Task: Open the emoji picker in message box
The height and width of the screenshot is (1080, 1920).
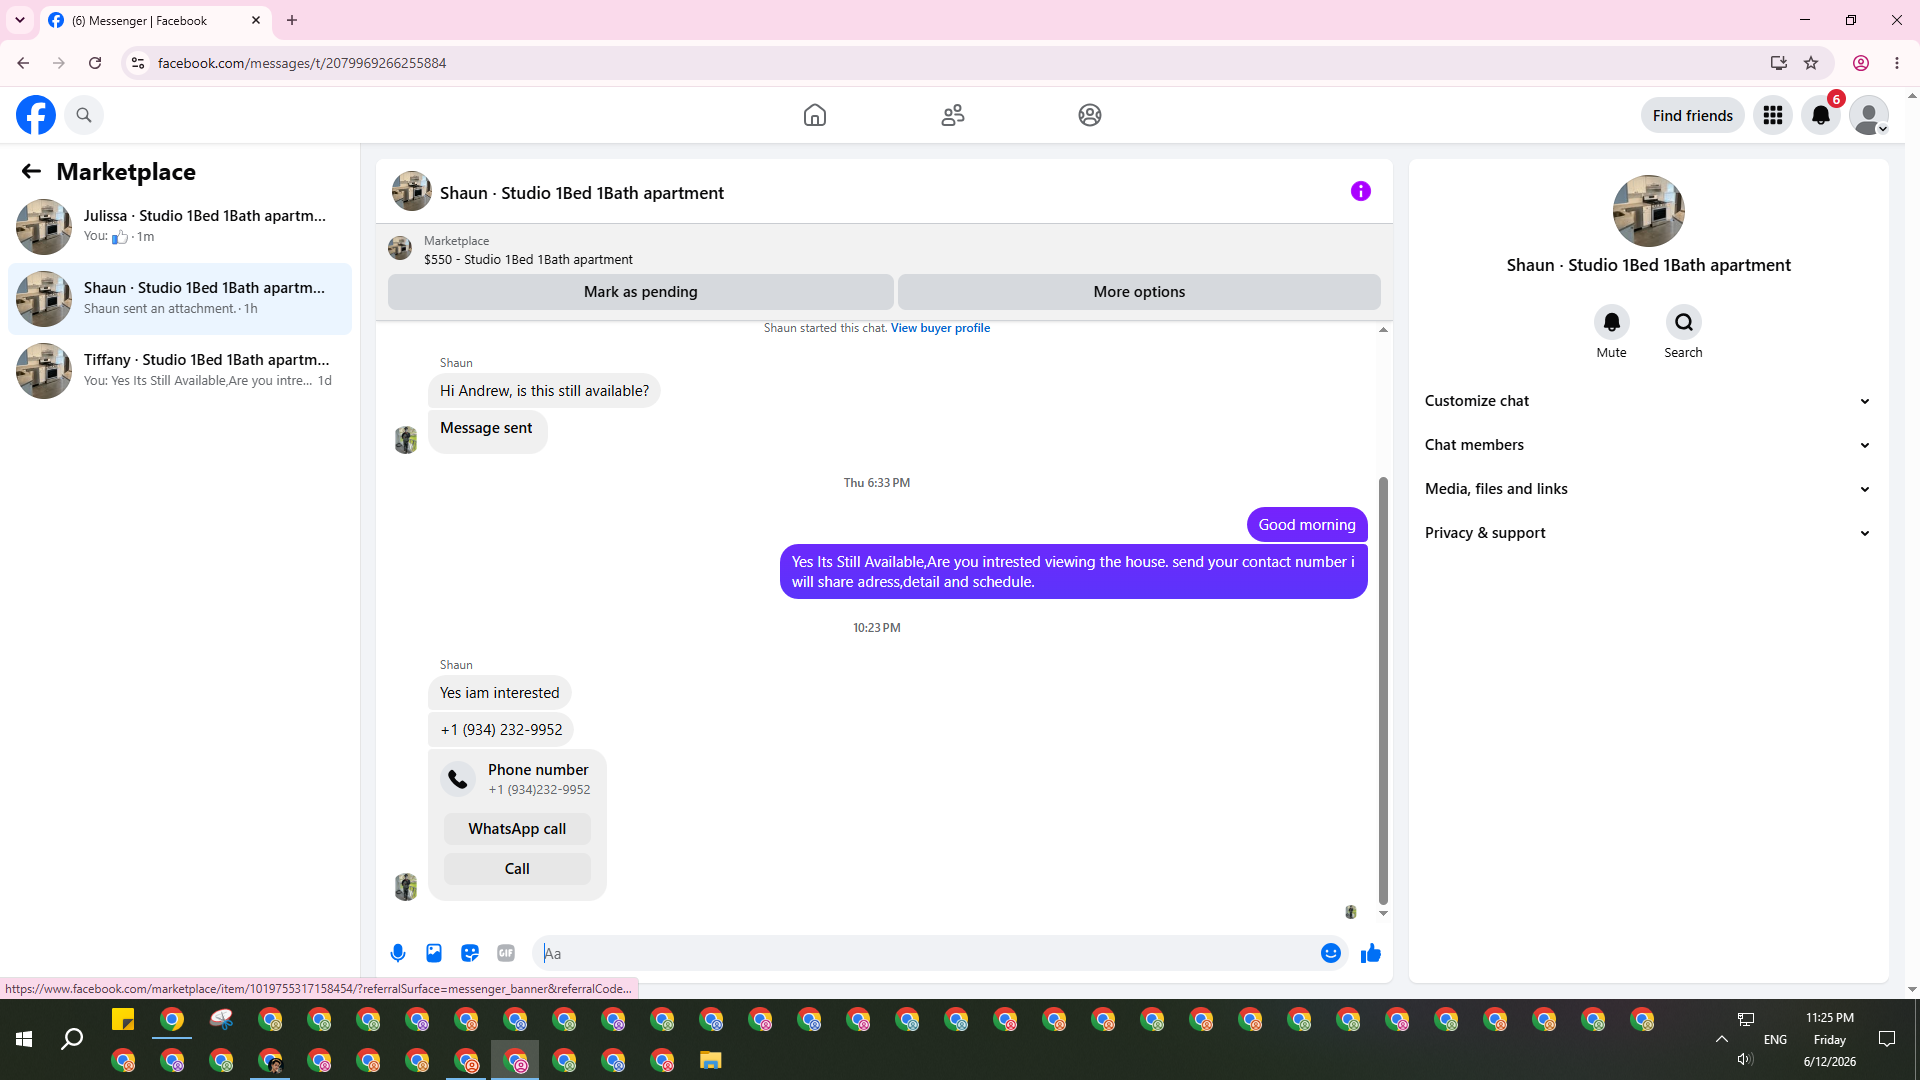Action: click(x=1331, y=953)
